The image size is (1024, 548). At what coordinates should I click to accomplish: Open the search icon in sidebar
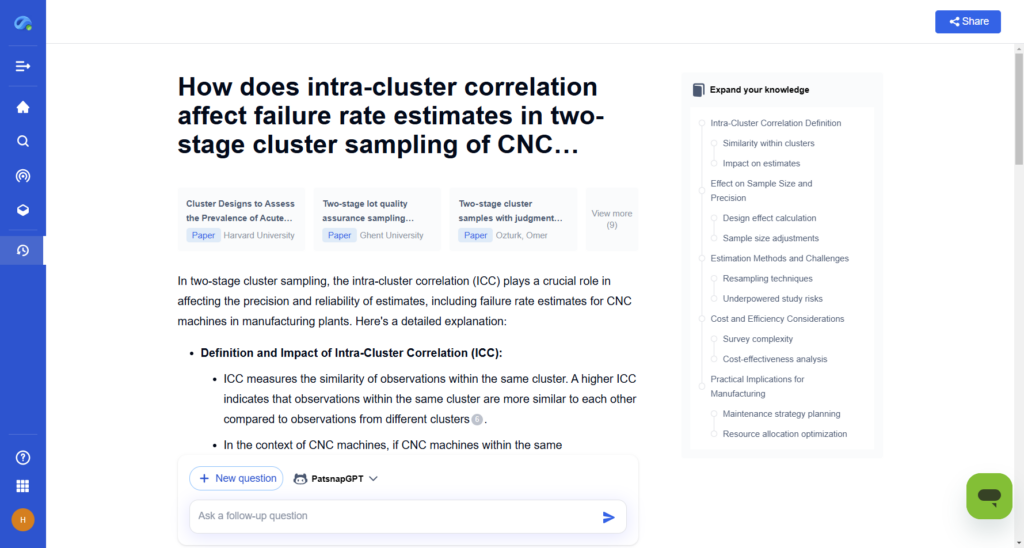click(x=22, y=141)
